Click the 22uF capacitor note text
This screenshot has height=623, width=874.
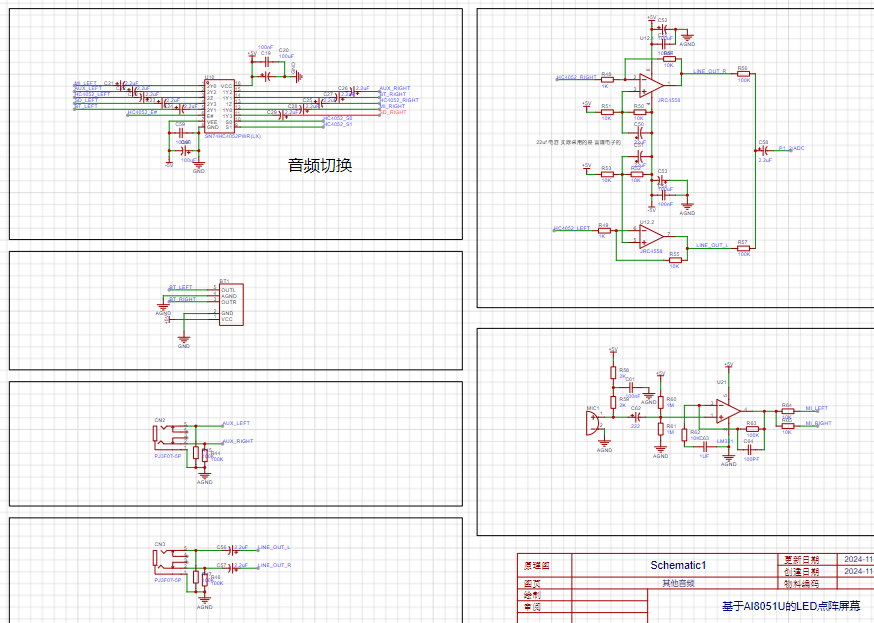579,143
